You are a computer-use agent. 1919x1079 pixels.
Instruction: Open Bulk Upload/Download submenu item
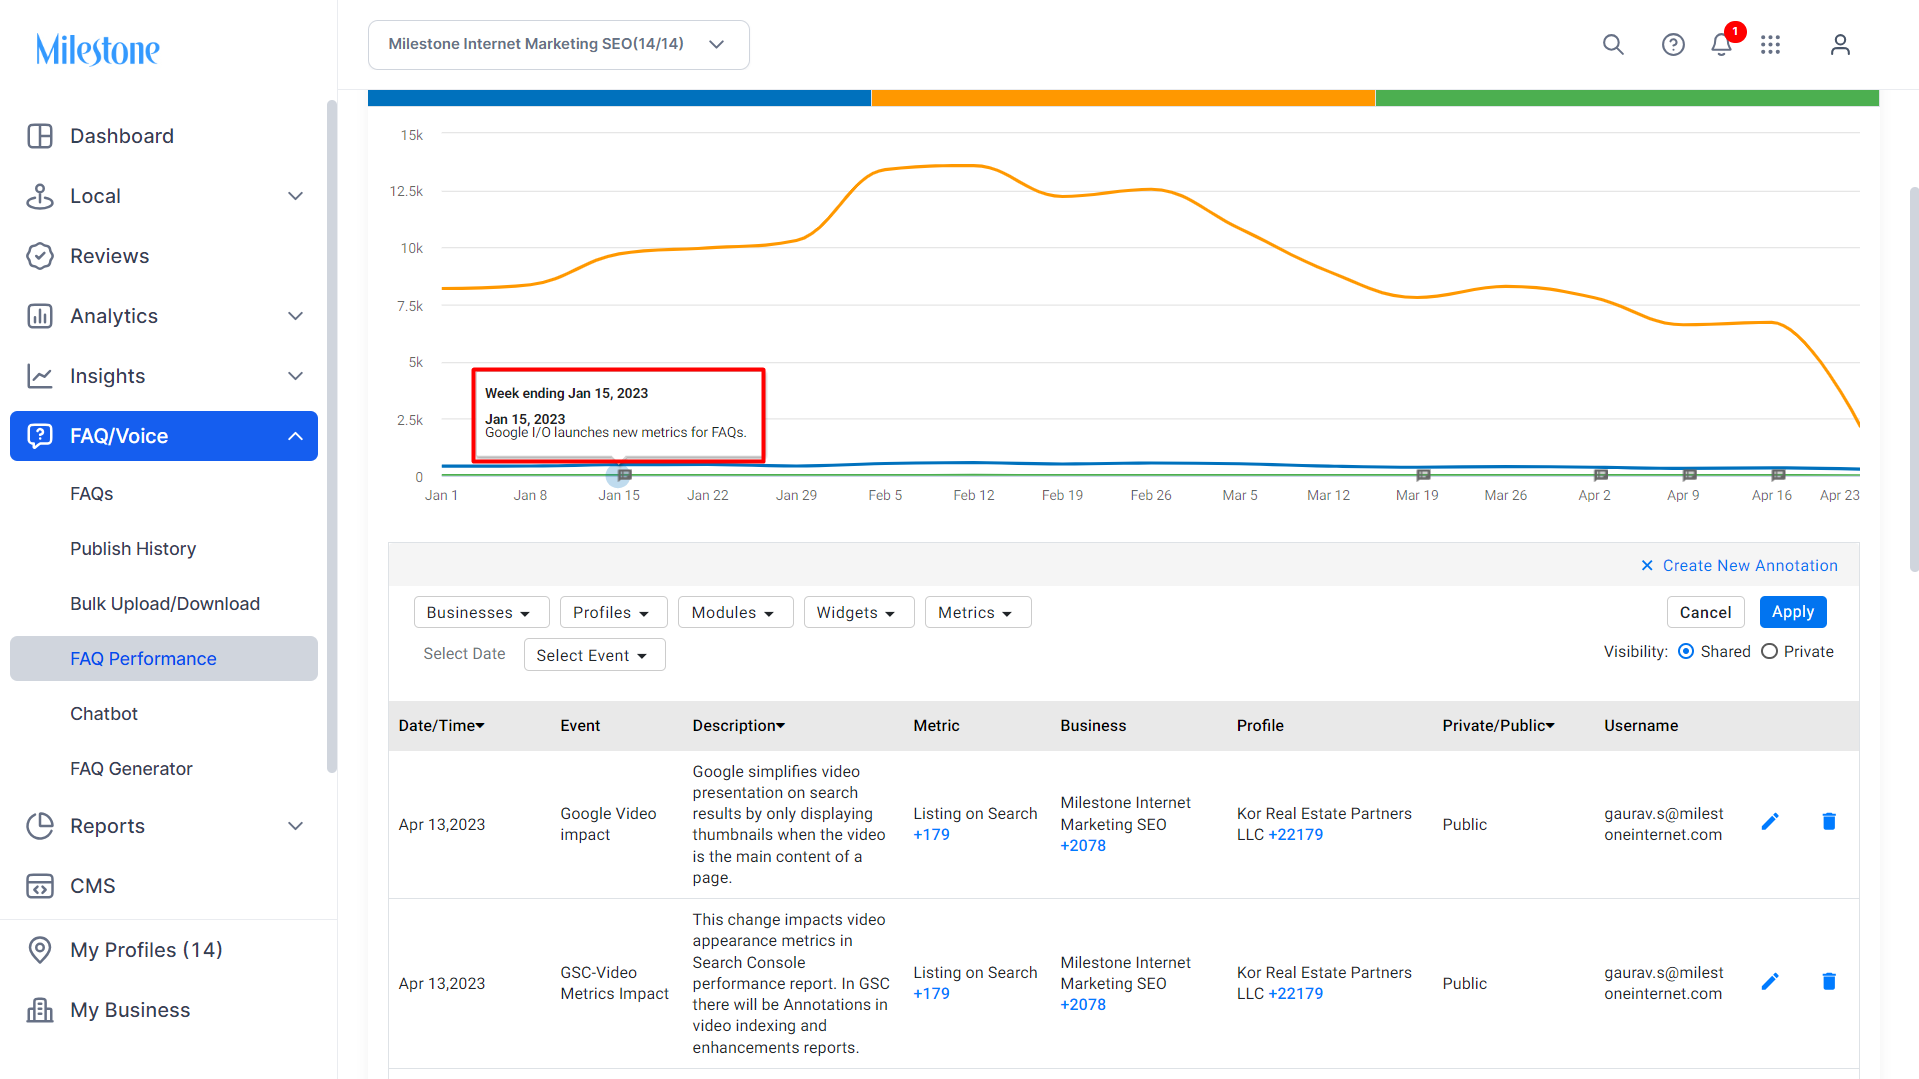click(164, 604)
